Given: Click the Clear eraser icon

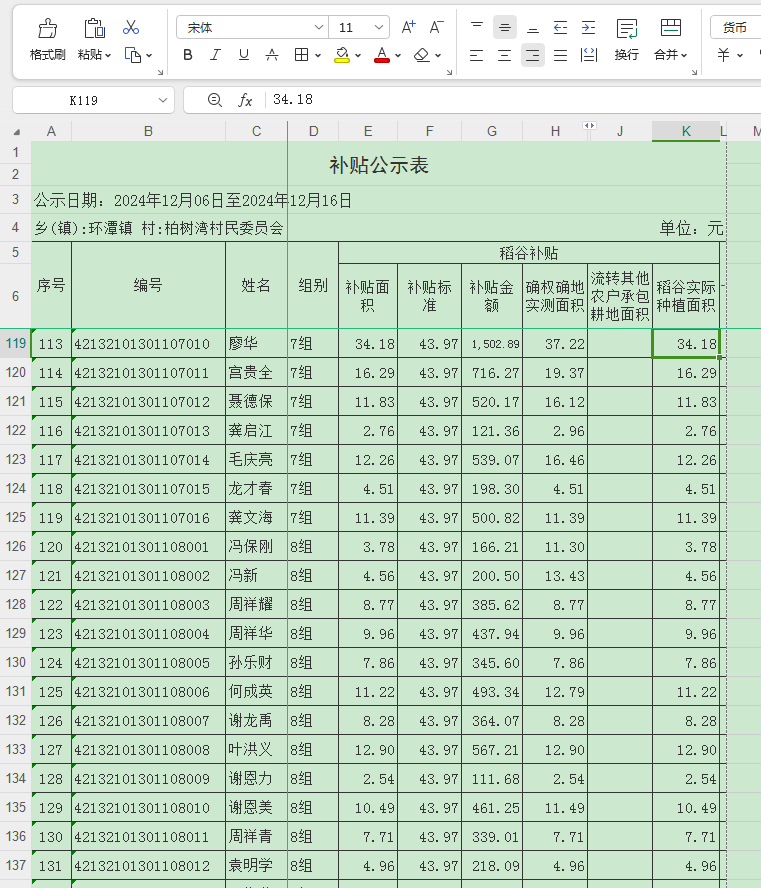Looking at the screenshot, I should point(422,55).
